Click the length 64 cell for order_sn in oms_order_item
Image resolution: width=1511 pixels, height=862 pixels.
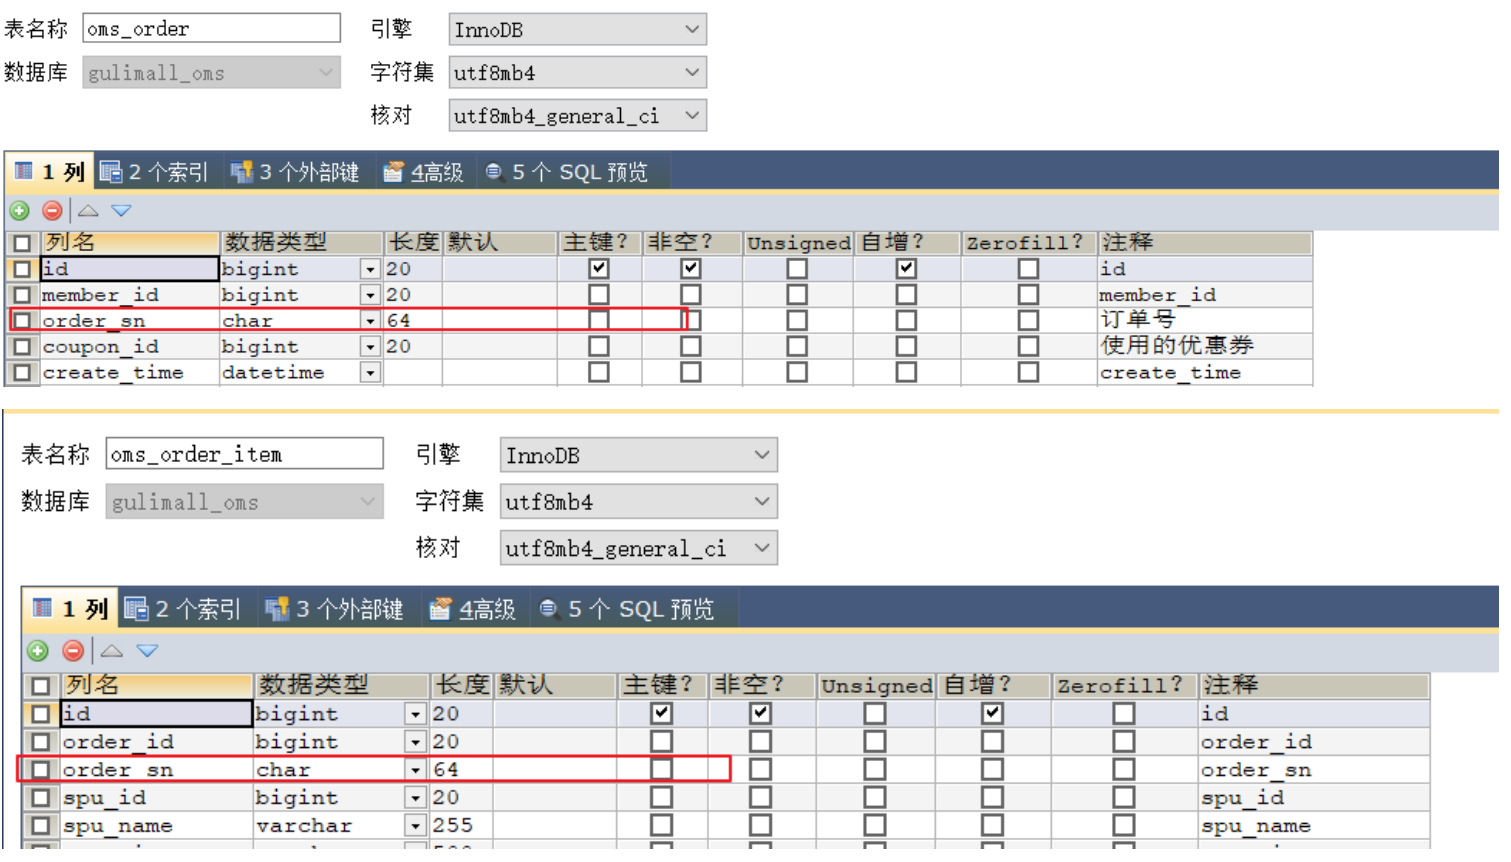[462, 770]
